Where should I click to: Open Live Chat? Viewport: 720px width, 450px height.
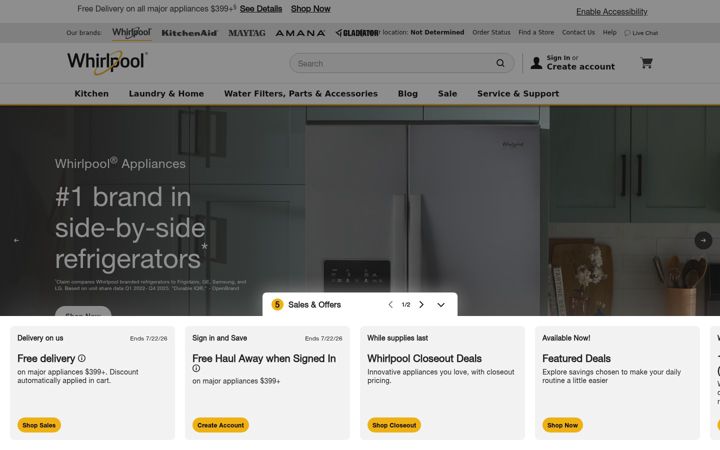(641, 33)
